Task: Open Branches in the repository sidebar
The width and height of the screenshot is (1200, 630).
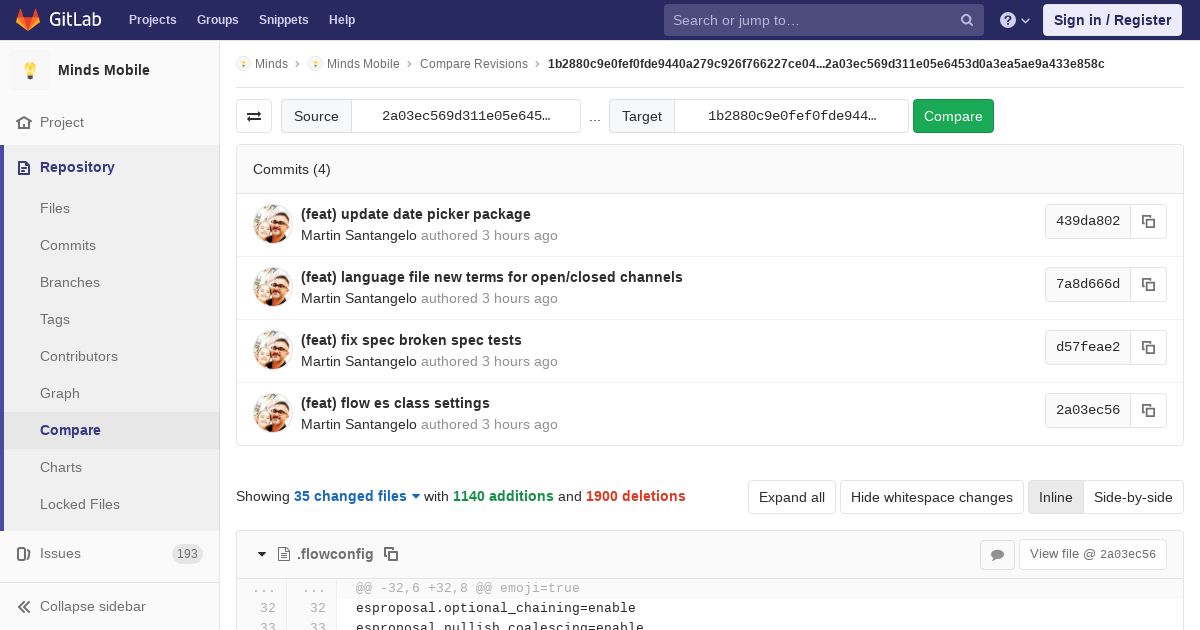Action: click(70, 282)
